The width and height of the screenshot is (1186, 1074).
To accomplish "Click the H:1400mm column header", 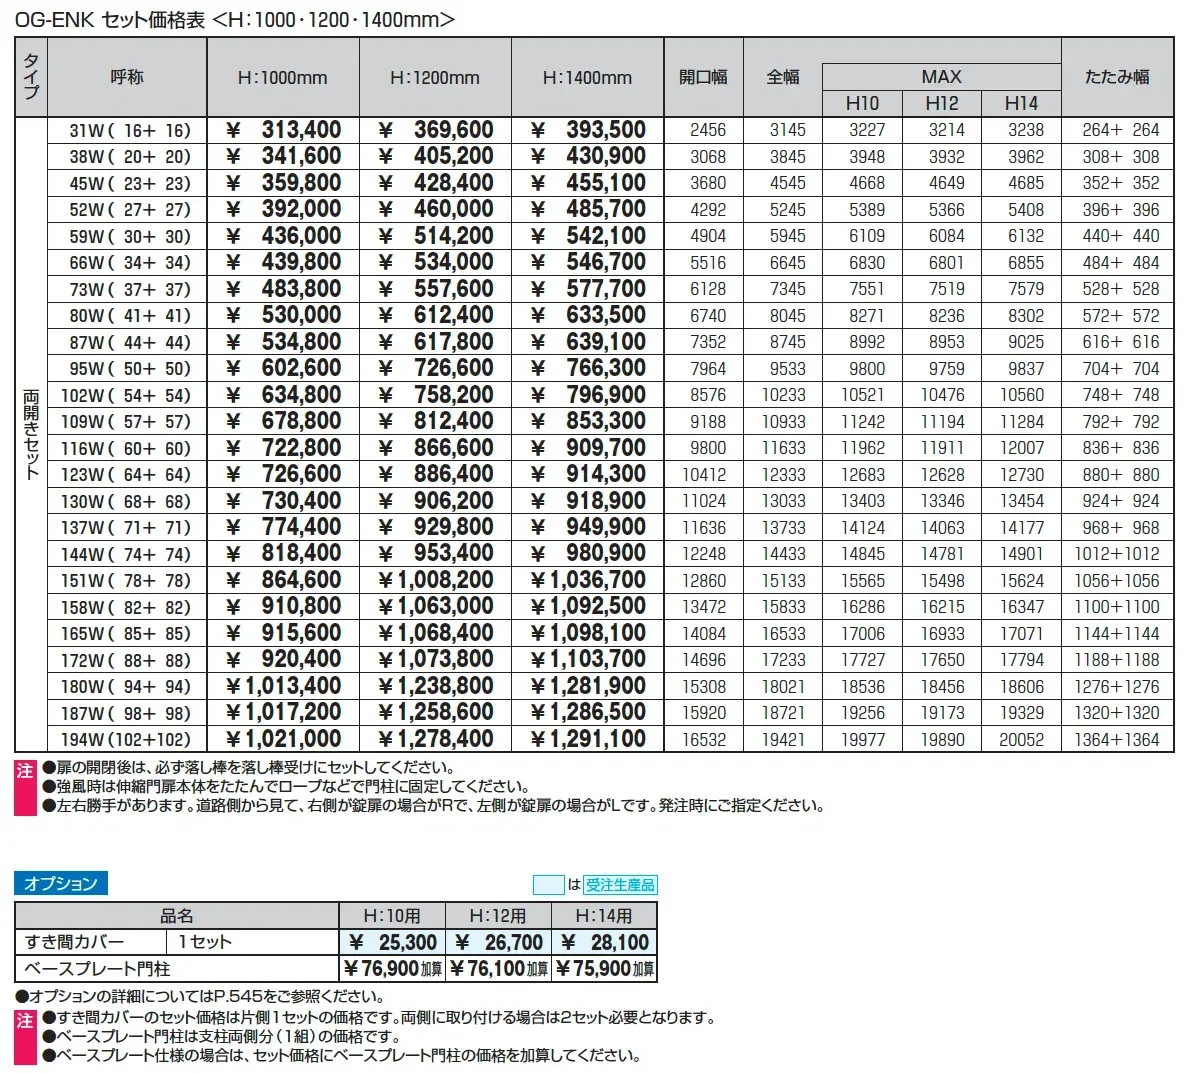I will coord(588,77).
